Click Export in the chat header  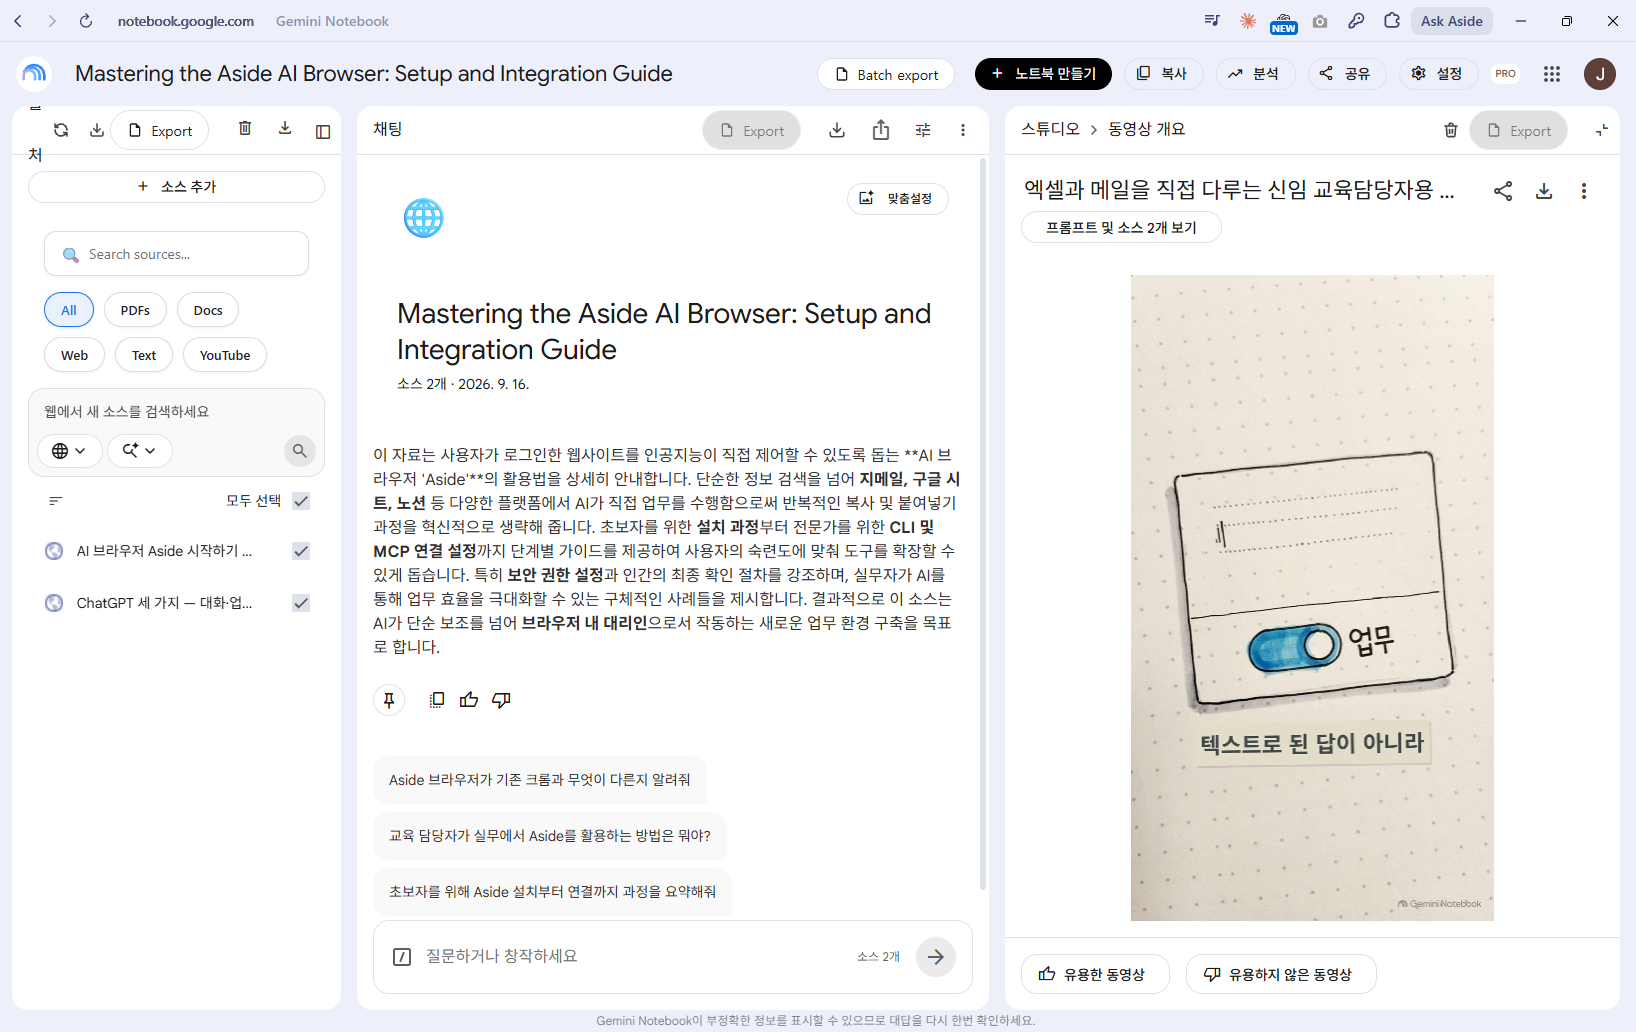click(752, 131)
